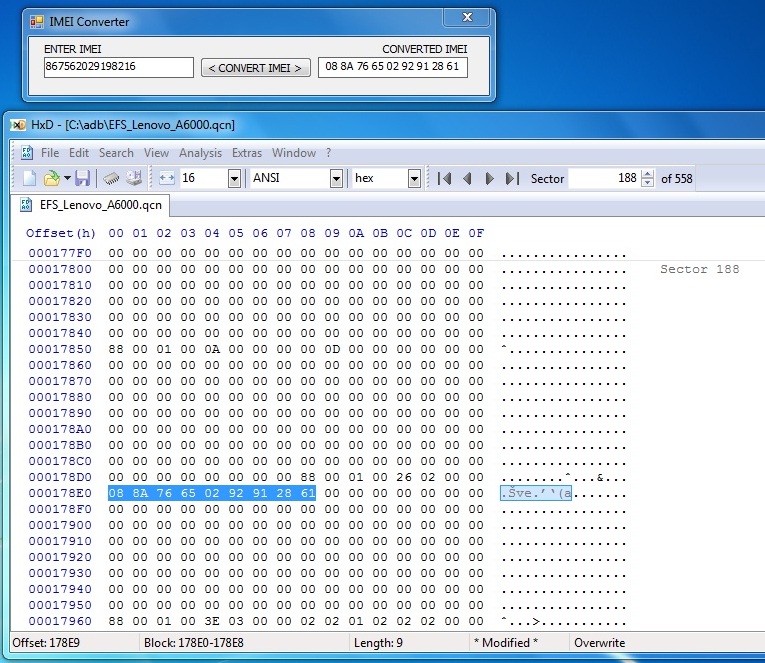Increment the Sector number spinner
This screenshot has width=765, height=663.
(647, 174)
